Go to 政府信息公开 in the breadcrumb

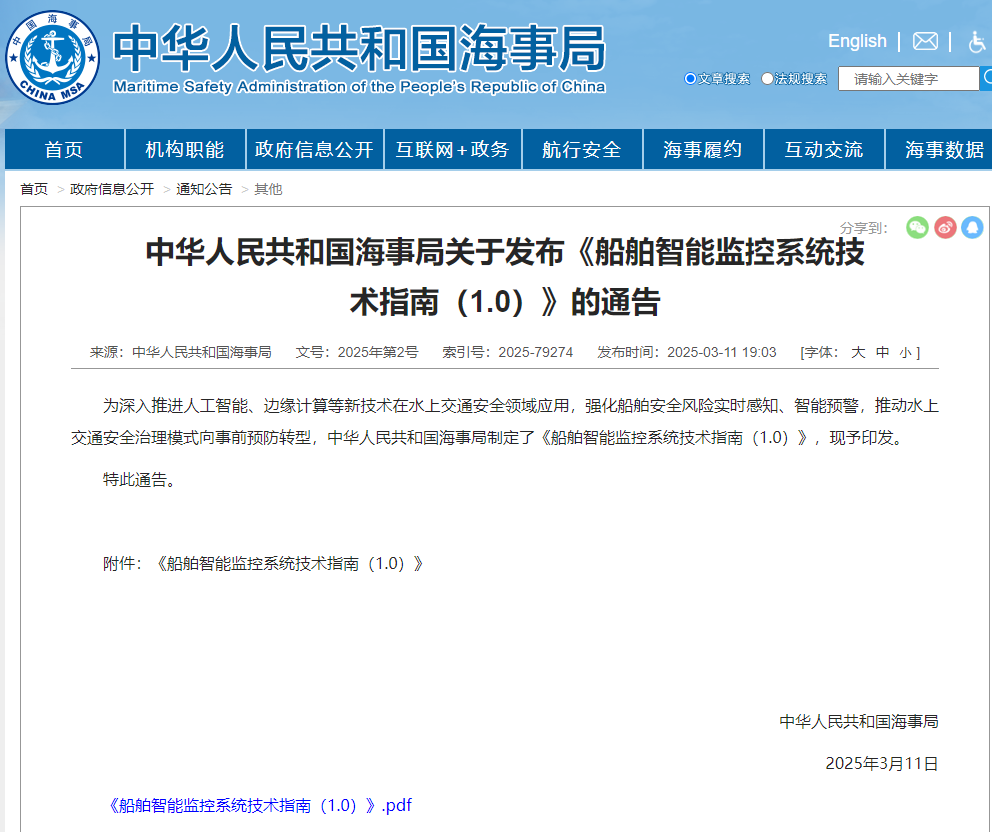click(x=112, y=189)
